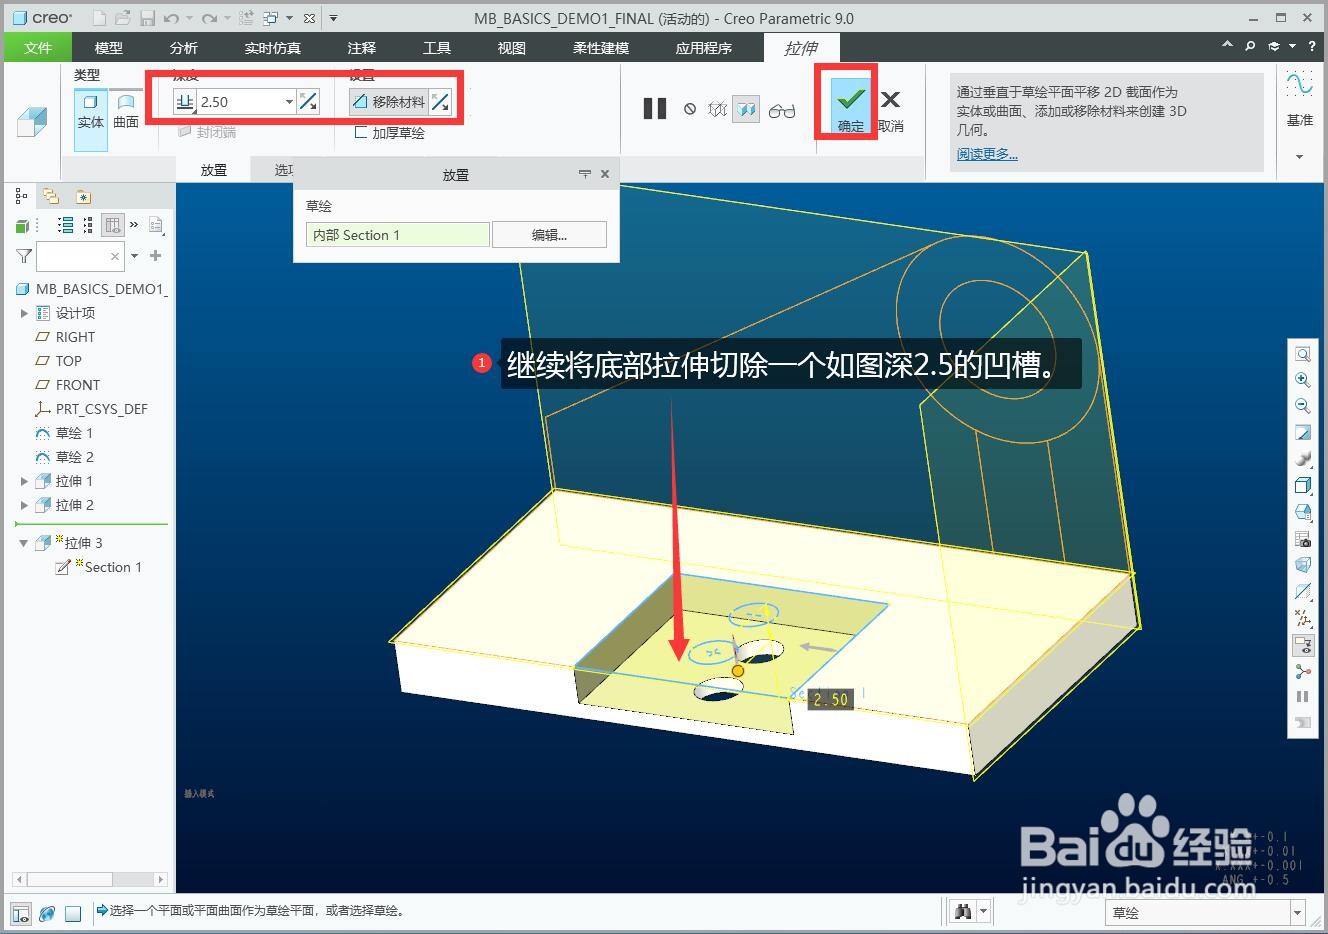1328x934 pixels.
Task: Create a new file from toolbar
Action: point(99,18)
